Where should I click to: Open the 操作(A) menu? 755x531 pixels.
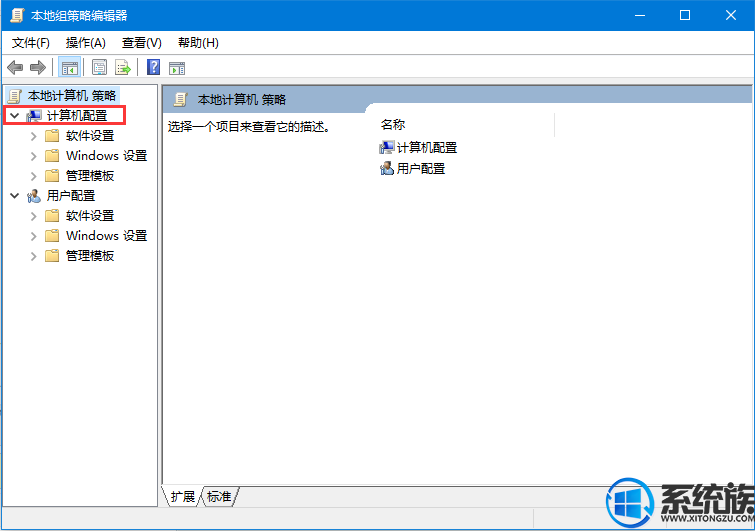click(86, 43)
